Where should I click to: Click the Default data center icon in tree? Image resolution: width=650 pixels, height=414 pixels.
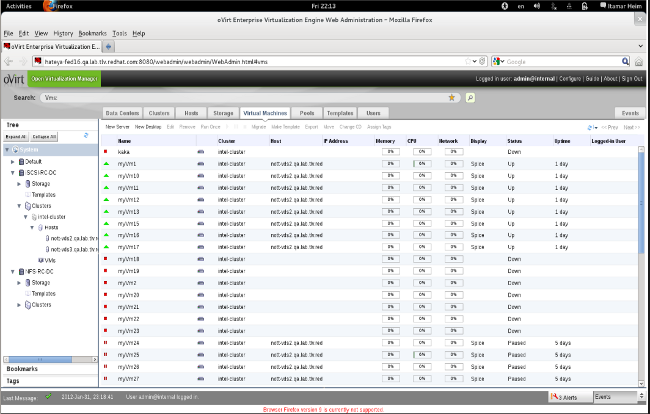point(21,161)
